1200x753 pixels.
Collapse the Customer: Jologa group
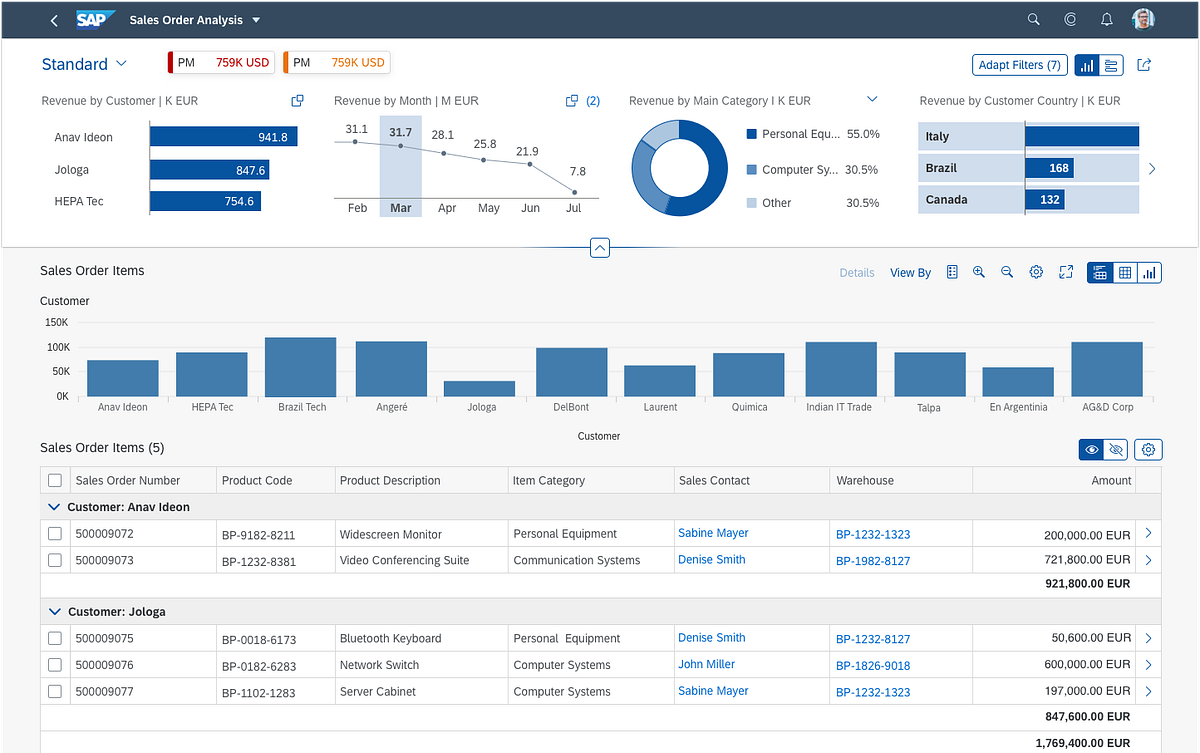coord(54,611)
